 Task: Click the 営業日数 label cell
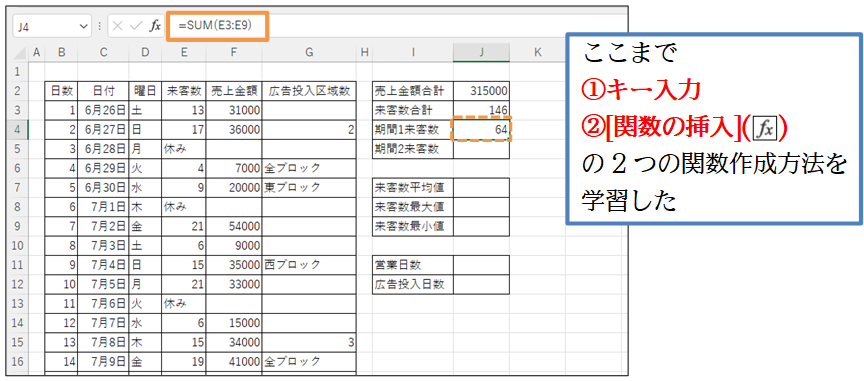pyautogui.click(x=413, y=265)
